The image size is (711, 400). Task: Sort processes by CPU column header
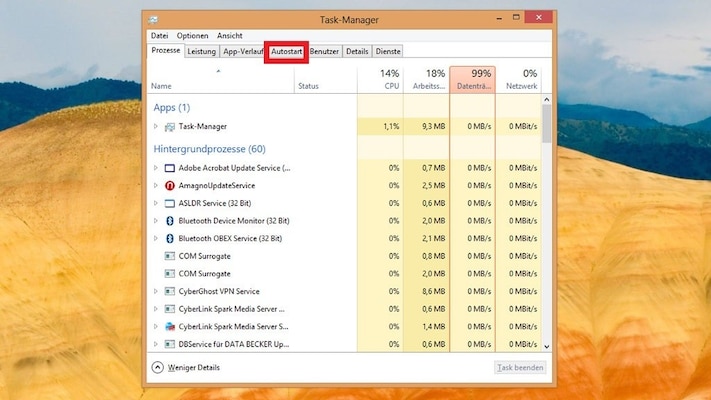(381, 79)
